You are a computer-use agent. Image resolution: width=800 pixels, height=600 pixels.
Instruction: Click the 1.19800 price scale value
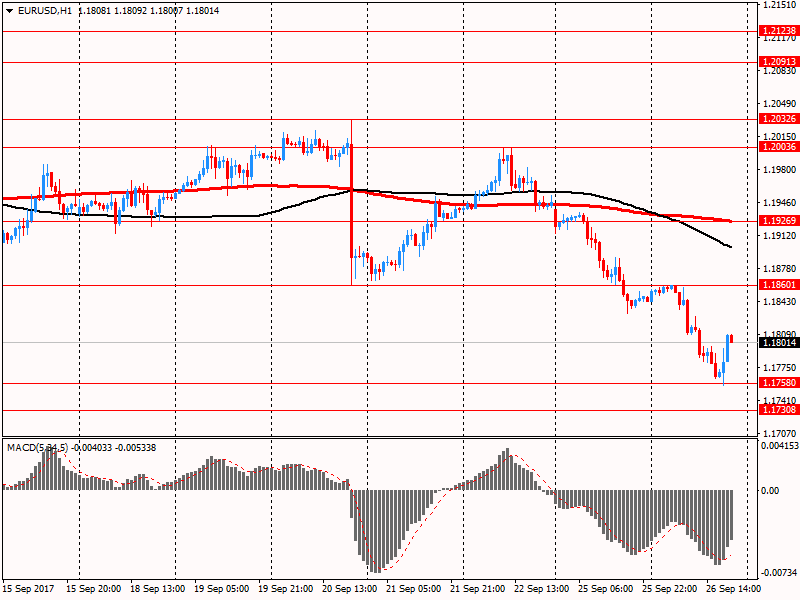coord(780,169)
